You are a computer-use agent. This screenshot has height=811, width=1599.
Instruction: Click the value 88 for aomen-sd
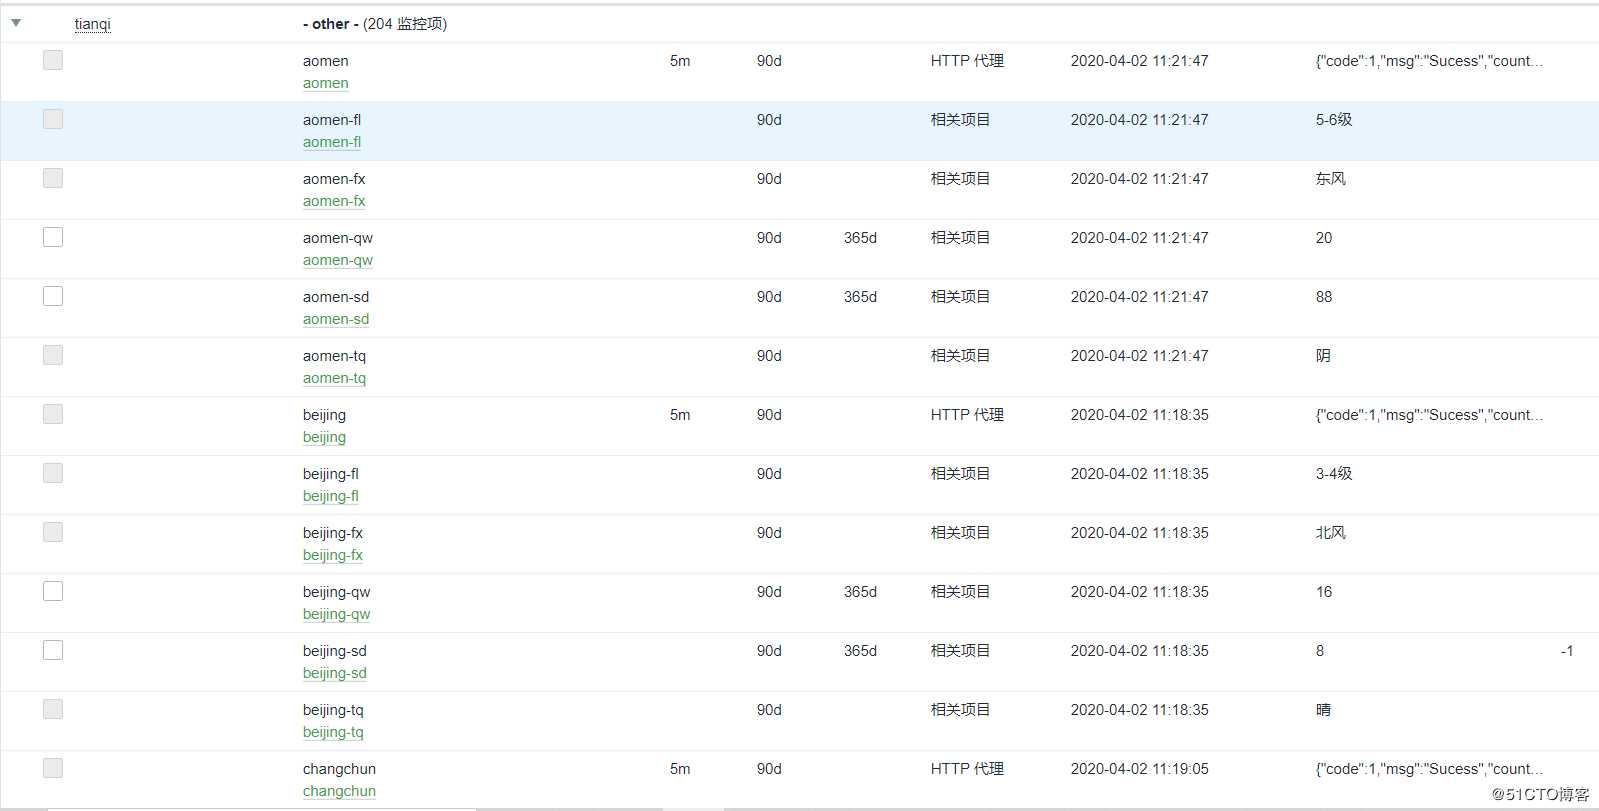[1324, 297]
